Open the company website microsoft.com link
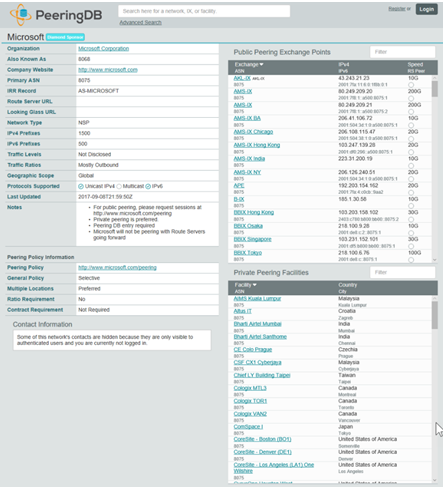Screen dimensions: 443x487 point(108,70)
